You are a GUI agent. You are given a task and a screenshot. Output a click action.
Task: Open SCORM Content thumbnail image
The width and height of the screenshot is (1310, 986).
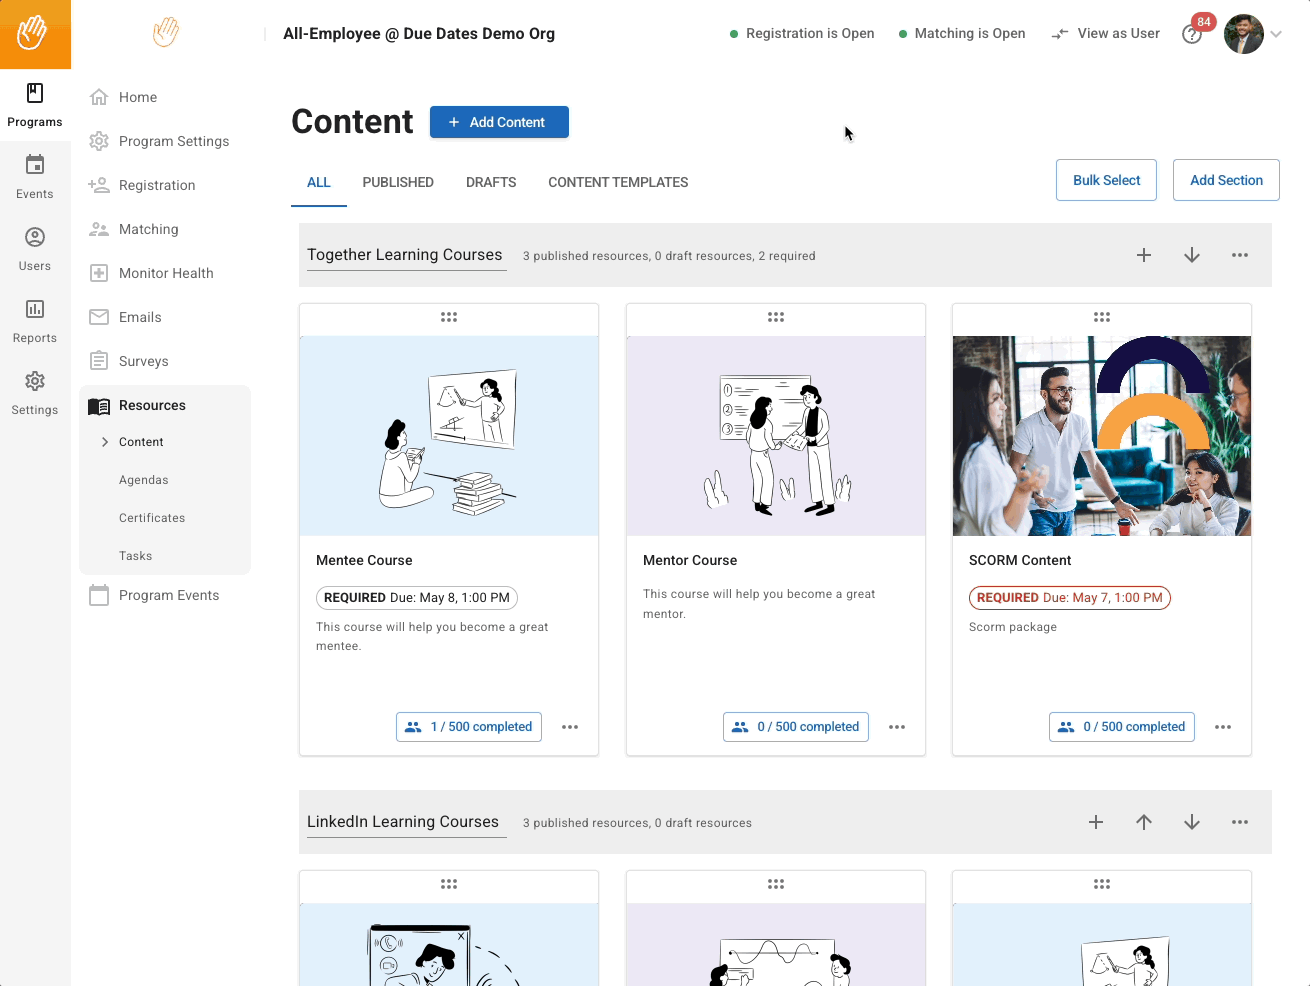1101,436
